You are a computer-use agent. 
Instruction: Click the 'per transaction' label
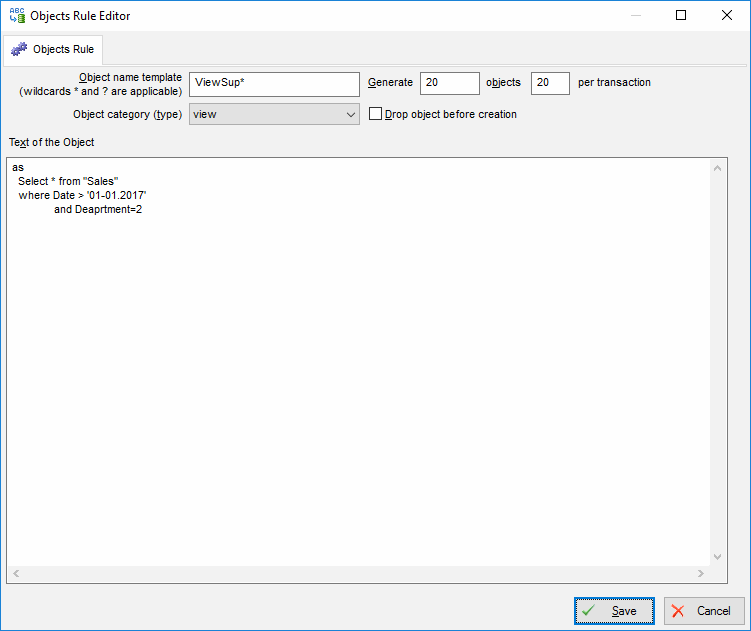(x=614, y=82)
